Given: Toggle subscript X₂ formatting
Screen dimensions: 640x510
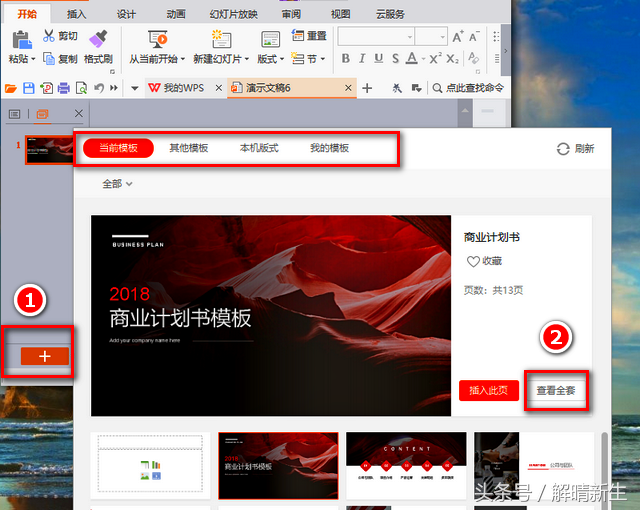Looking at the screenshot, I should click(452, 58).
